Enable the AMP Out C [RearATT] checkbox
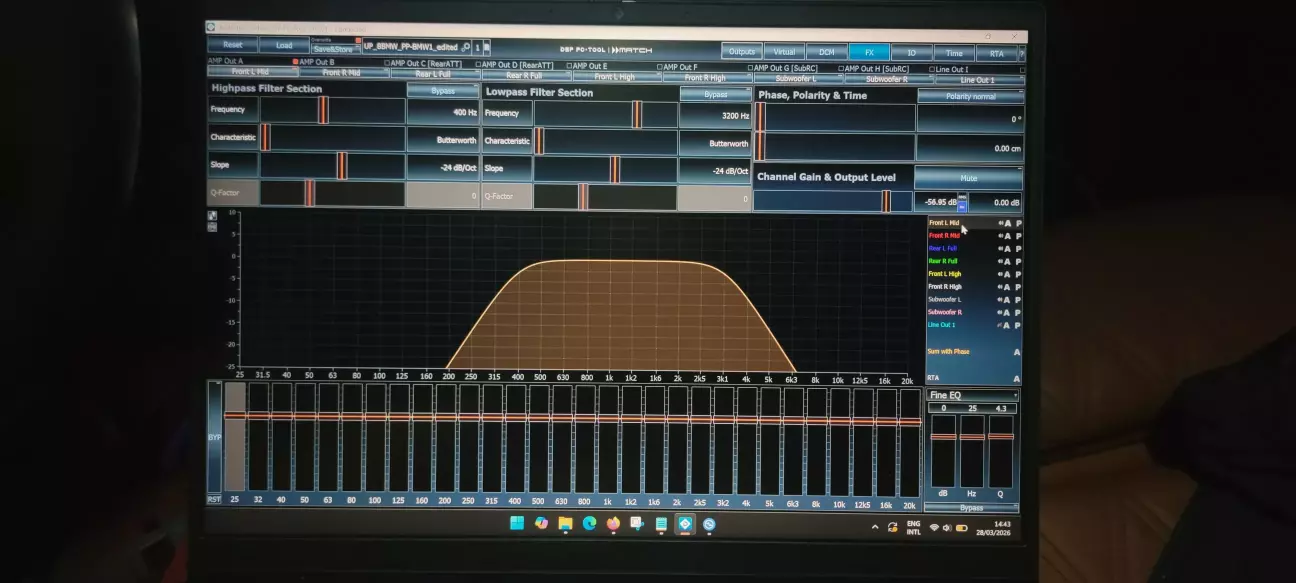Viewport: 1296px width, 583px height. pos(387,63)
